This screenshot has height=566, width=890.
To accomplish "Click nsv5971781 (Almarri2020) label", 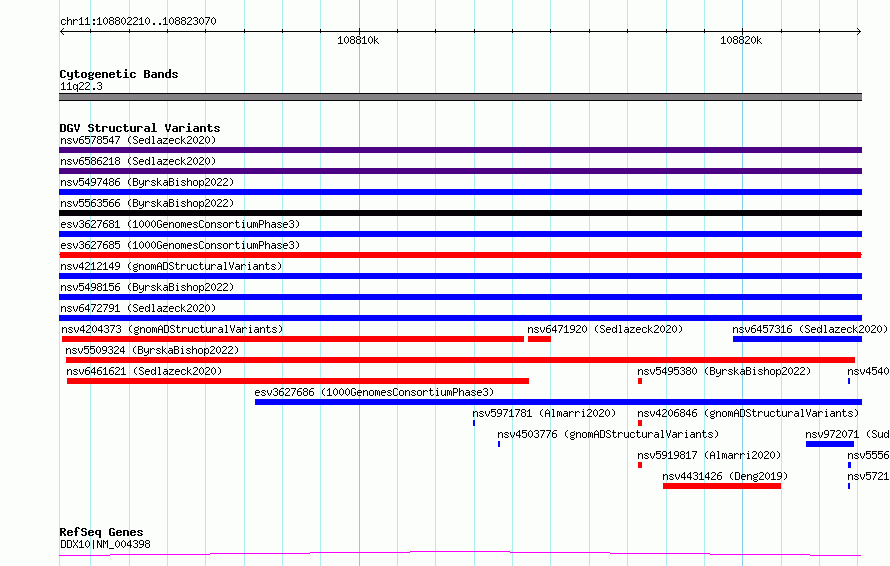I will pyautogui.click(x=544, y=413).
